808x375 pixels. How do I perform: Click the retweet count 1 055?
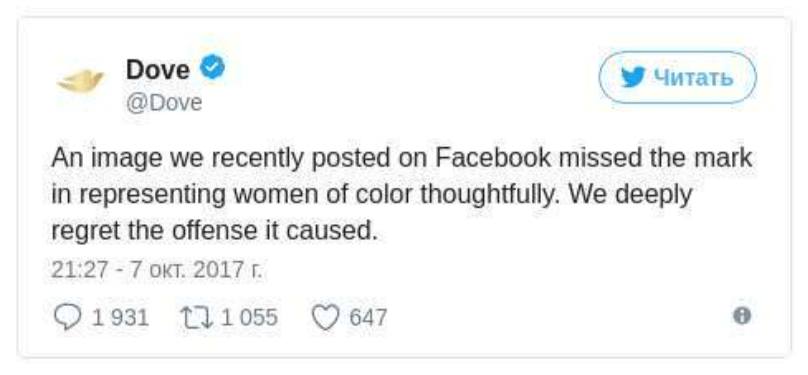click(x=249, y=317)
